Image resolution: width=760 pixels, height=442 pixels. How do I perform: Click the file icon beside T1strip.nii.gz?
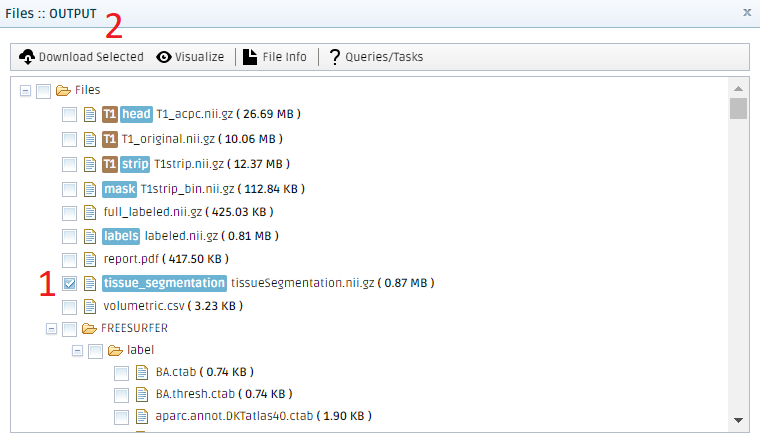click(x=90, y=164)
